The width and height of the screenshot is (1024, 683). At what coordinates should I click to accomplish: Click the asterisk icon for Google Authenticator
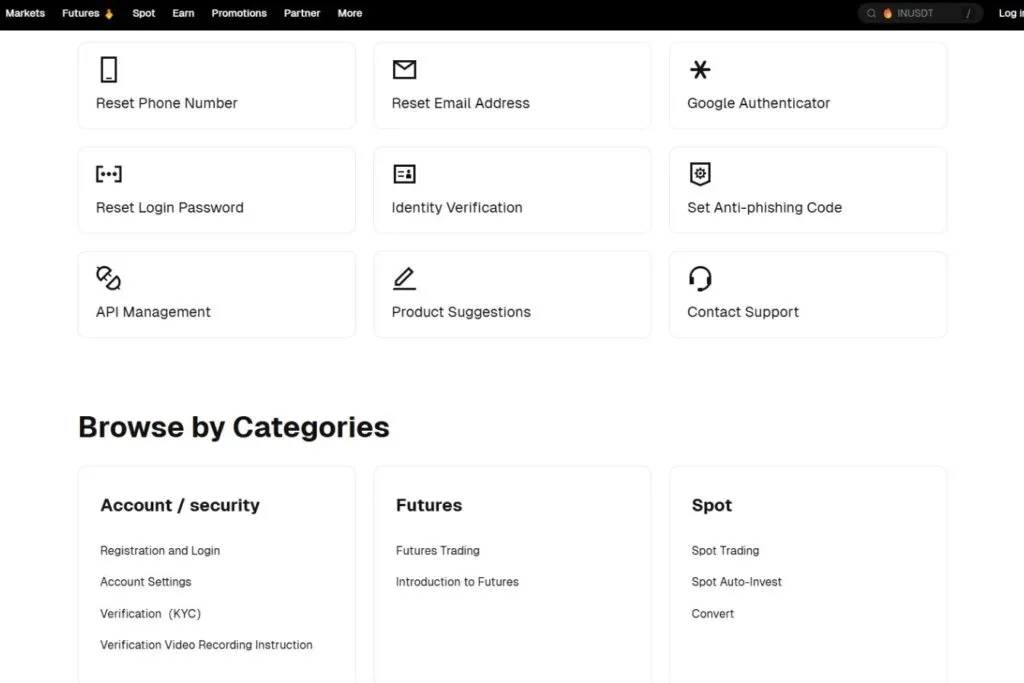[700, 69]
